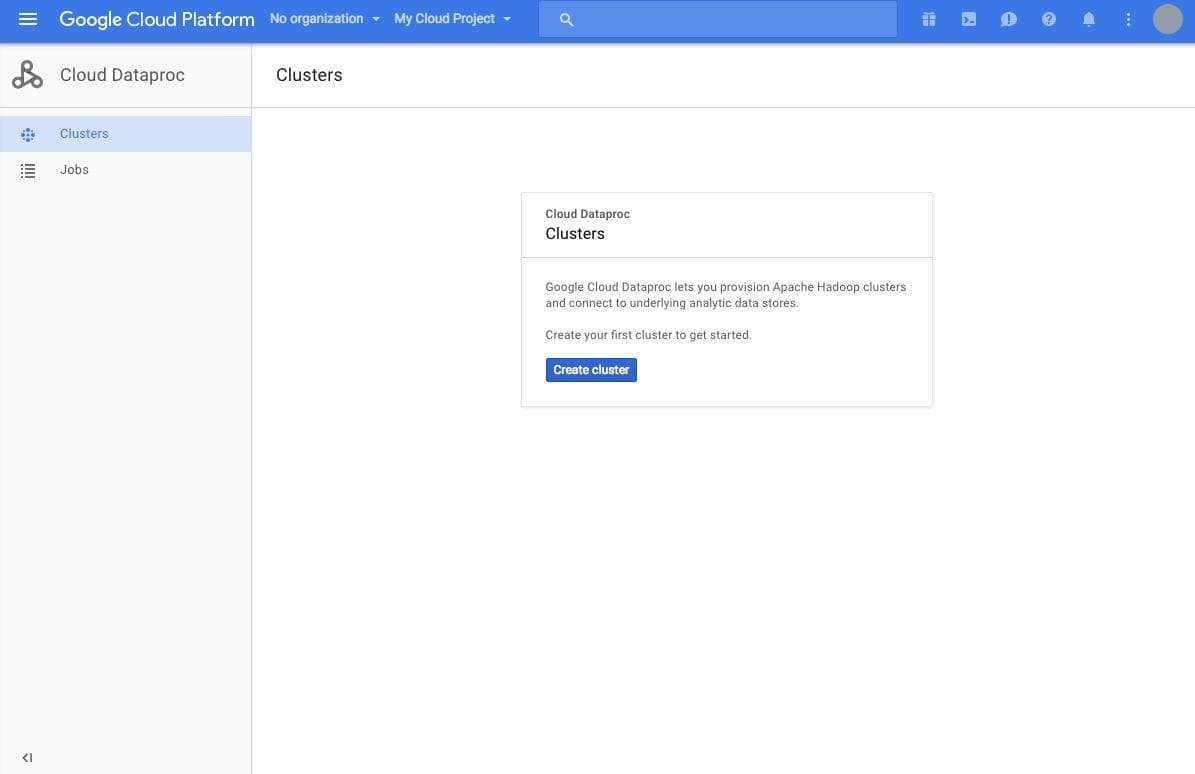1195x774 pixels.
Task: Click the Google Cloud Platform logo
Action: tap(157, 19)
